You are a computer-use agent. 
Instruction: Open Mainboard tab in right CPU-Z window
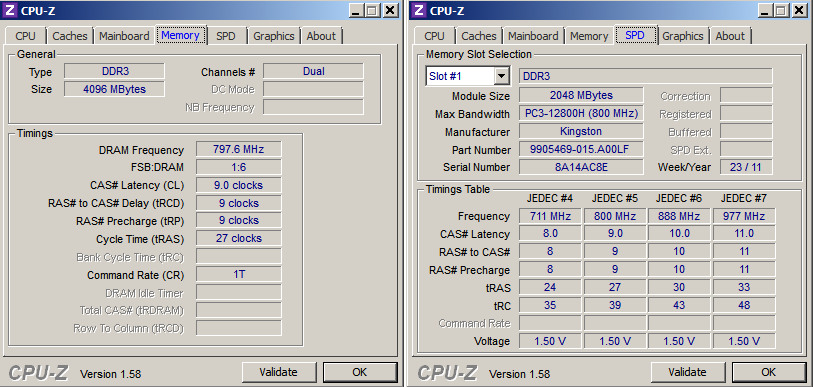[x=533, y=36]
